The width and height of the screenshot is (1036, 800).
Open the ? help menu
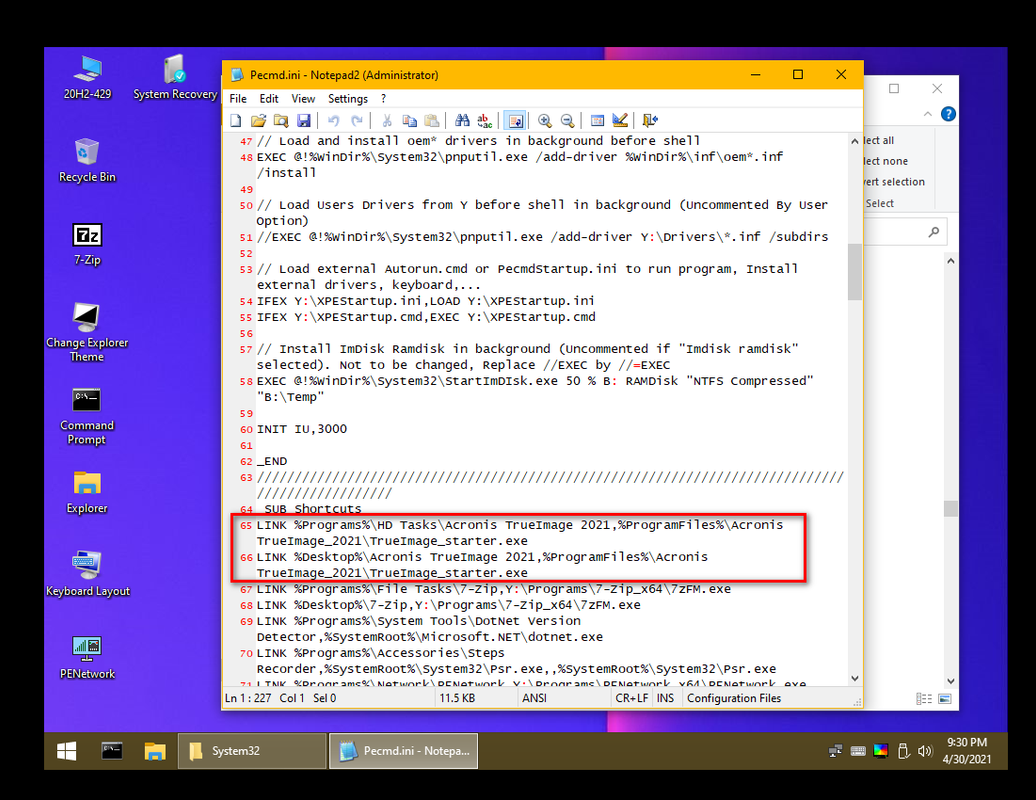point(383,98)
